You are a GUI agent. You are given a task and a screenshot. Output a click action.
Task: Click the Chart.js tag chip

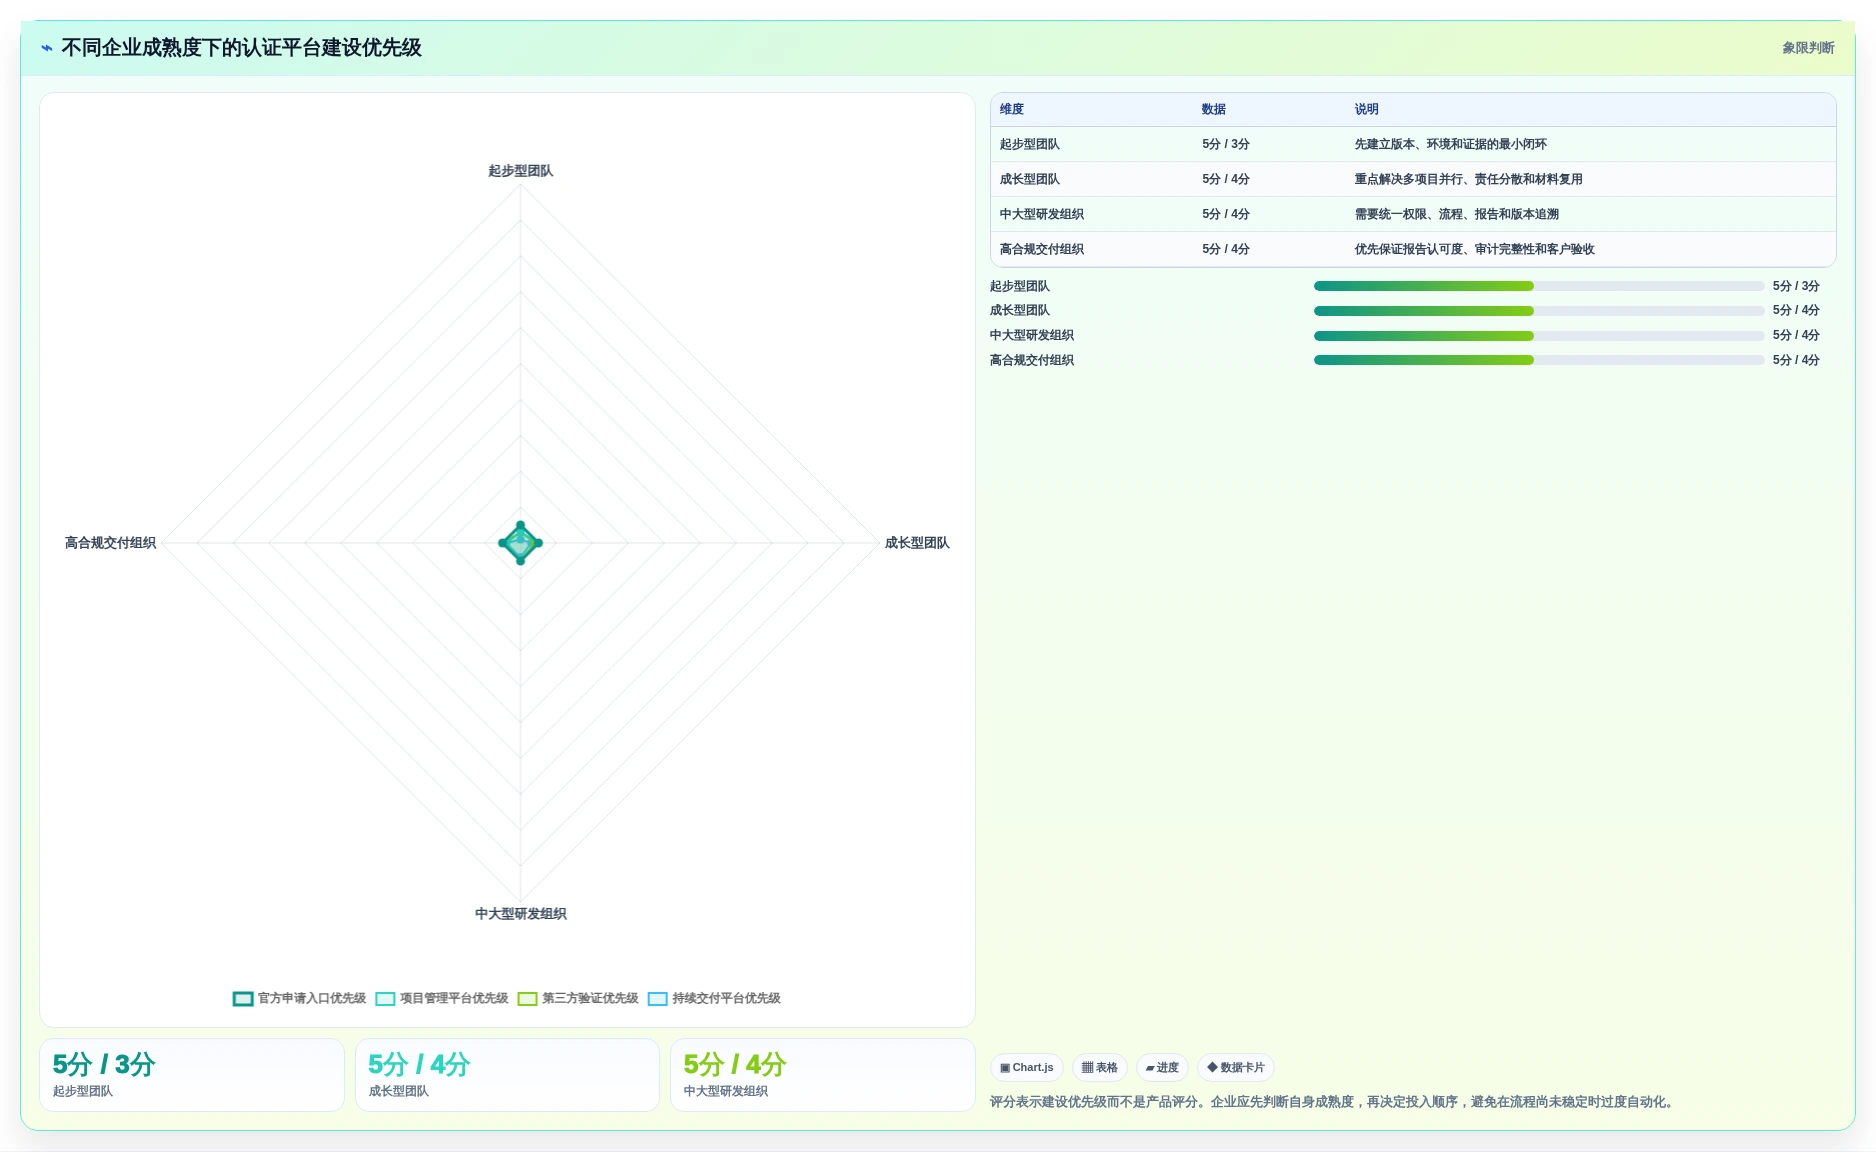(1026, 1068)
